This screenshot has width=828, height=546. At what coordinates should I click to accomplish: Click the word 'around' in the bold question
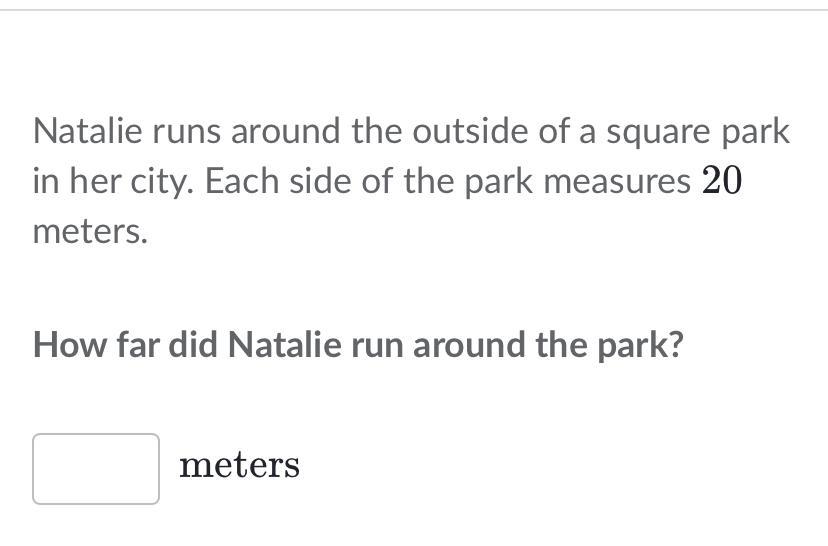click(457, 345)
